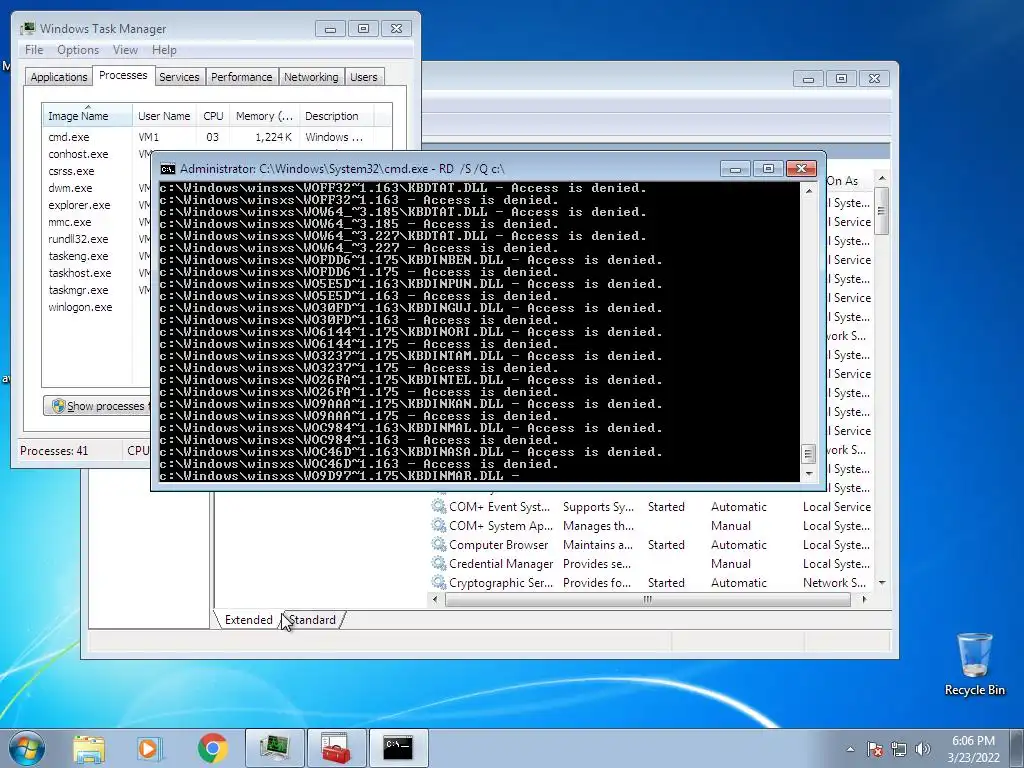Select the explorer.exe process
The image size is (1024, 768).
click(x=79, y=205)
